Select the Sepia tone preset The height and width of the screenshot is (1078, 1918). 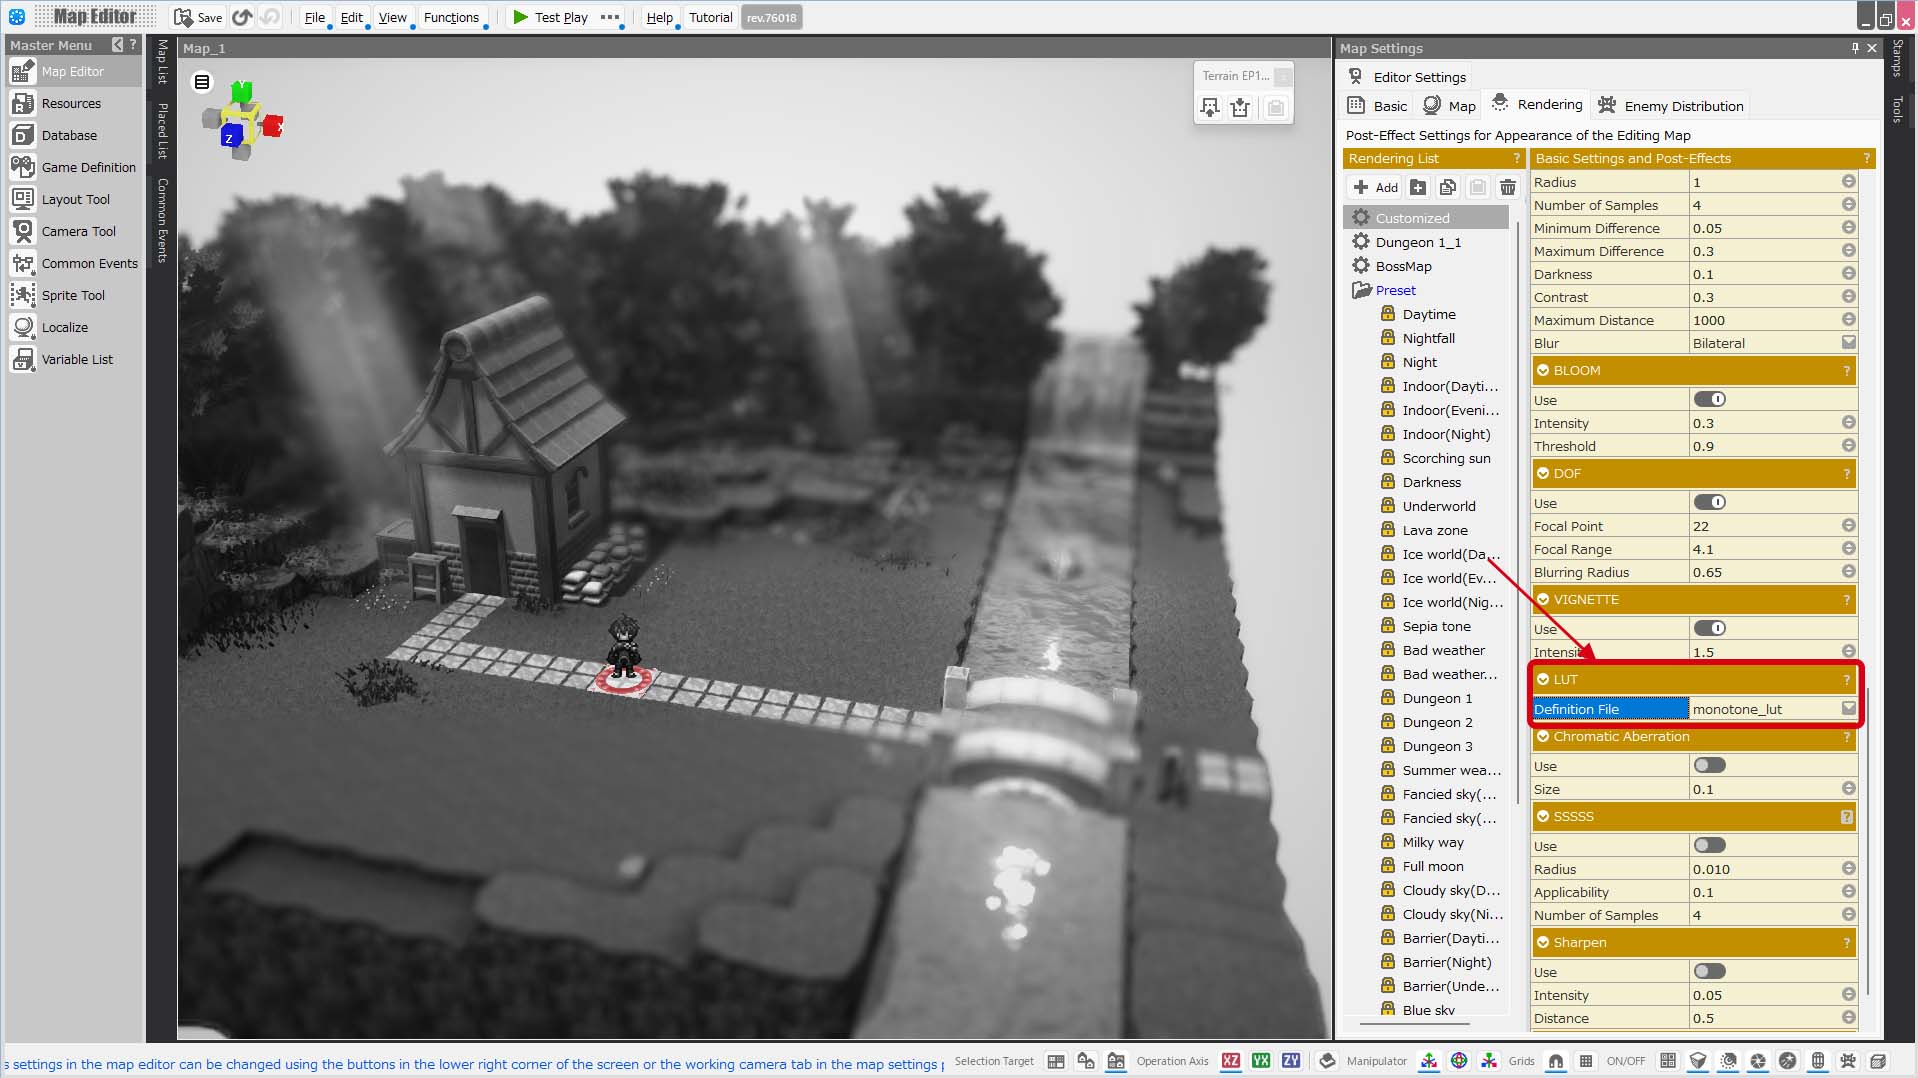pyautogui.click(x=1436, y=626)
